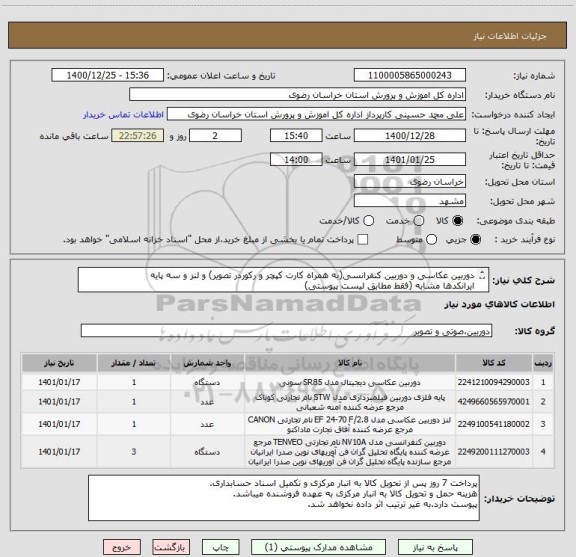Click the price validity date 1401/01/25
This screenshot has width=576, height=557.
(x=410, y=159)
